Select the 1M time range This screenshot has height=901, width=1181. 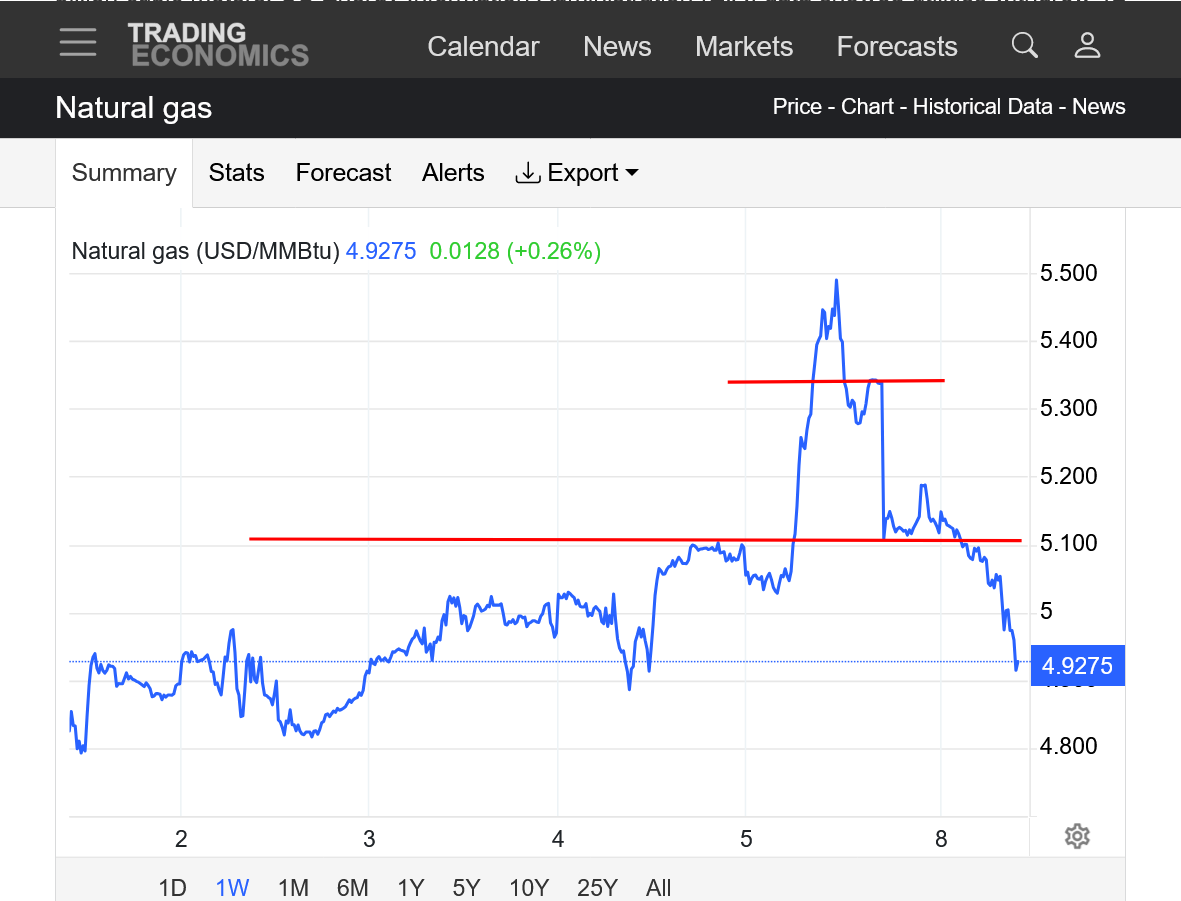(x=293, y=887)
